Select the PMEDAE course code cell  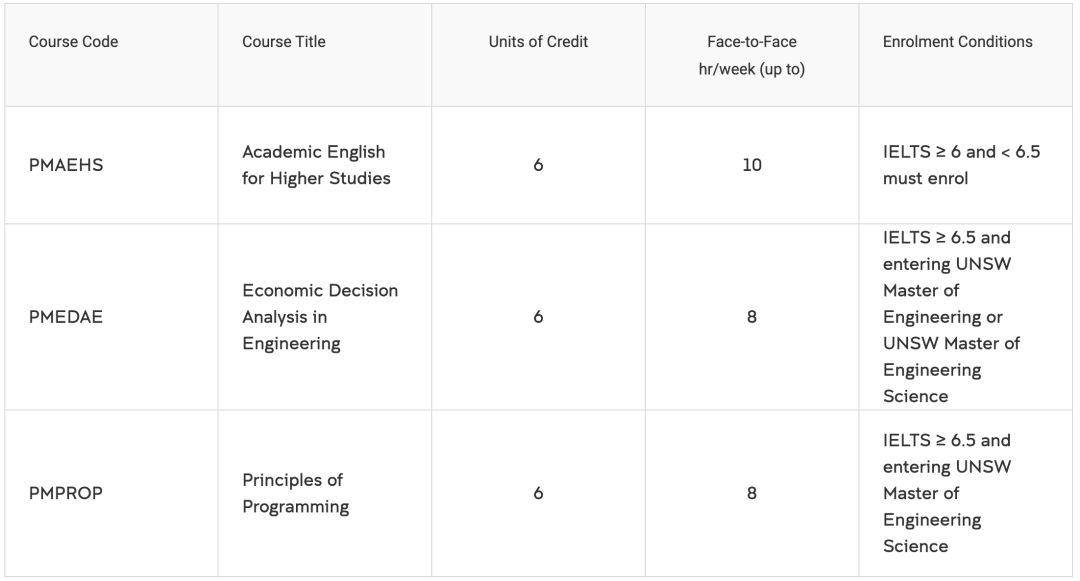point(66,317)
